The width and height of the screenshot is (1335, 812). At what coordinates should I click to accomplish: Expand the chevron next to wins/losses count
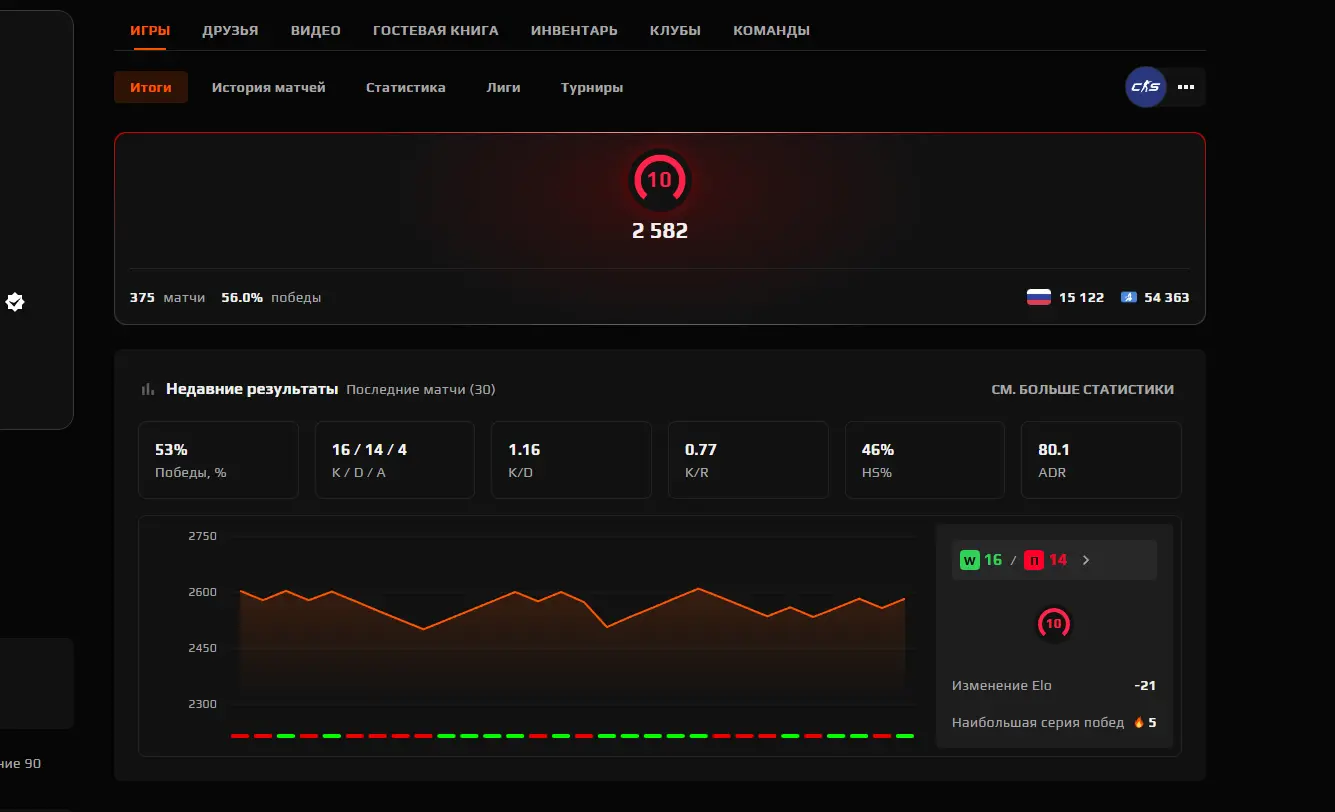tap(1086, 560)
